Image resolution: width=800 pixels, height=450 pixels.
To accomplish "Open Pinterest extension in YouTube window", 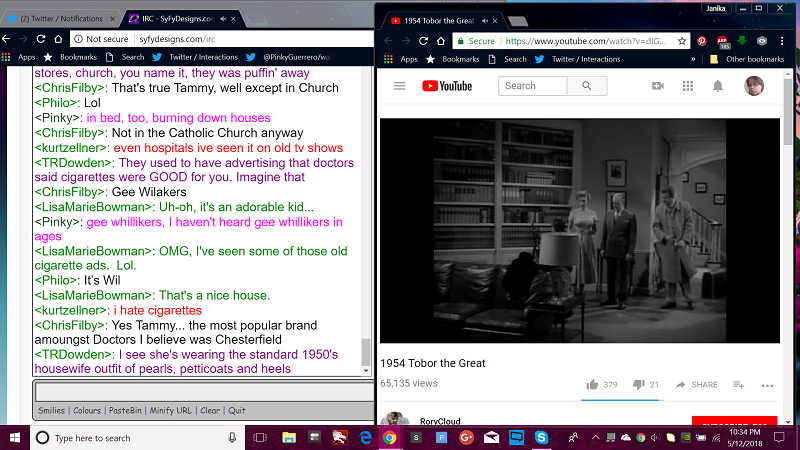I will click(x=702, y=41).
